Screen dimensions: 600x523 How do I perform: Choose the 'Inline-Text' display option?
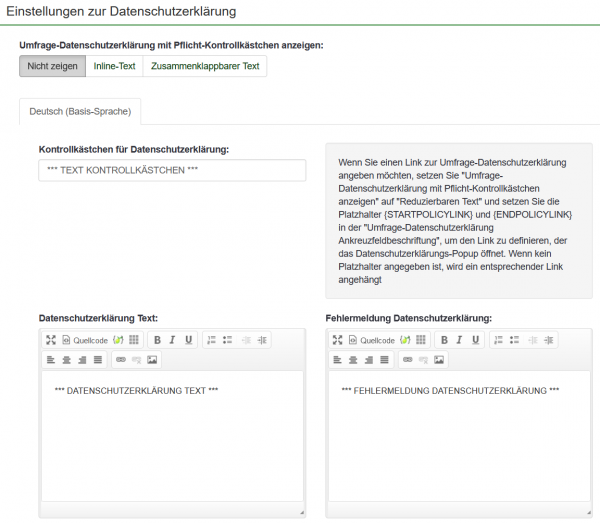(x=114, y=66)
